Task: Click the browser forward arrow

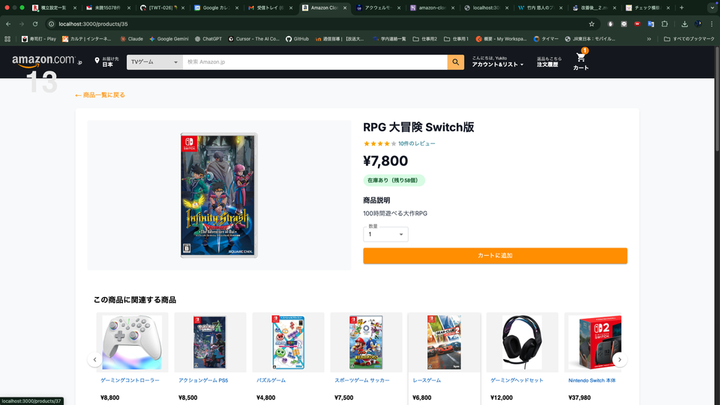Action: click(22, 24)
